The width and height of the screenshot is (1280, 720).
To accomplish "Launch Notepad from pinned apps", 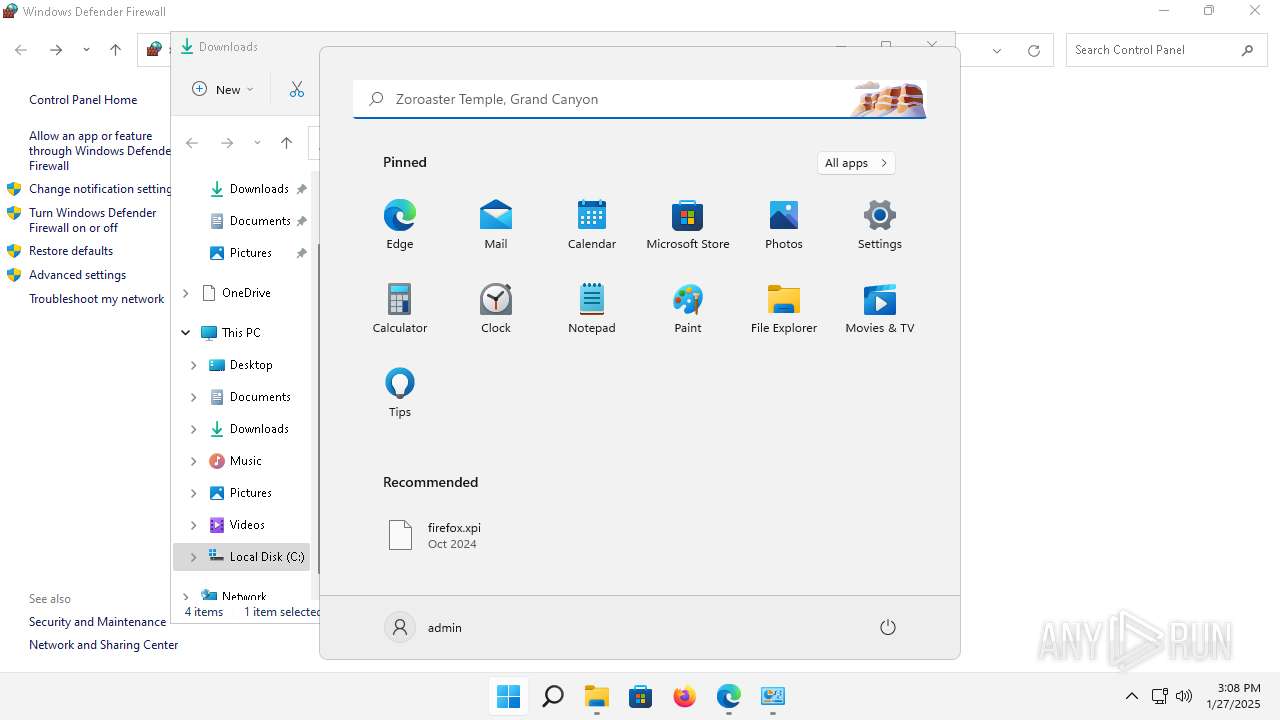I will 591,309.
